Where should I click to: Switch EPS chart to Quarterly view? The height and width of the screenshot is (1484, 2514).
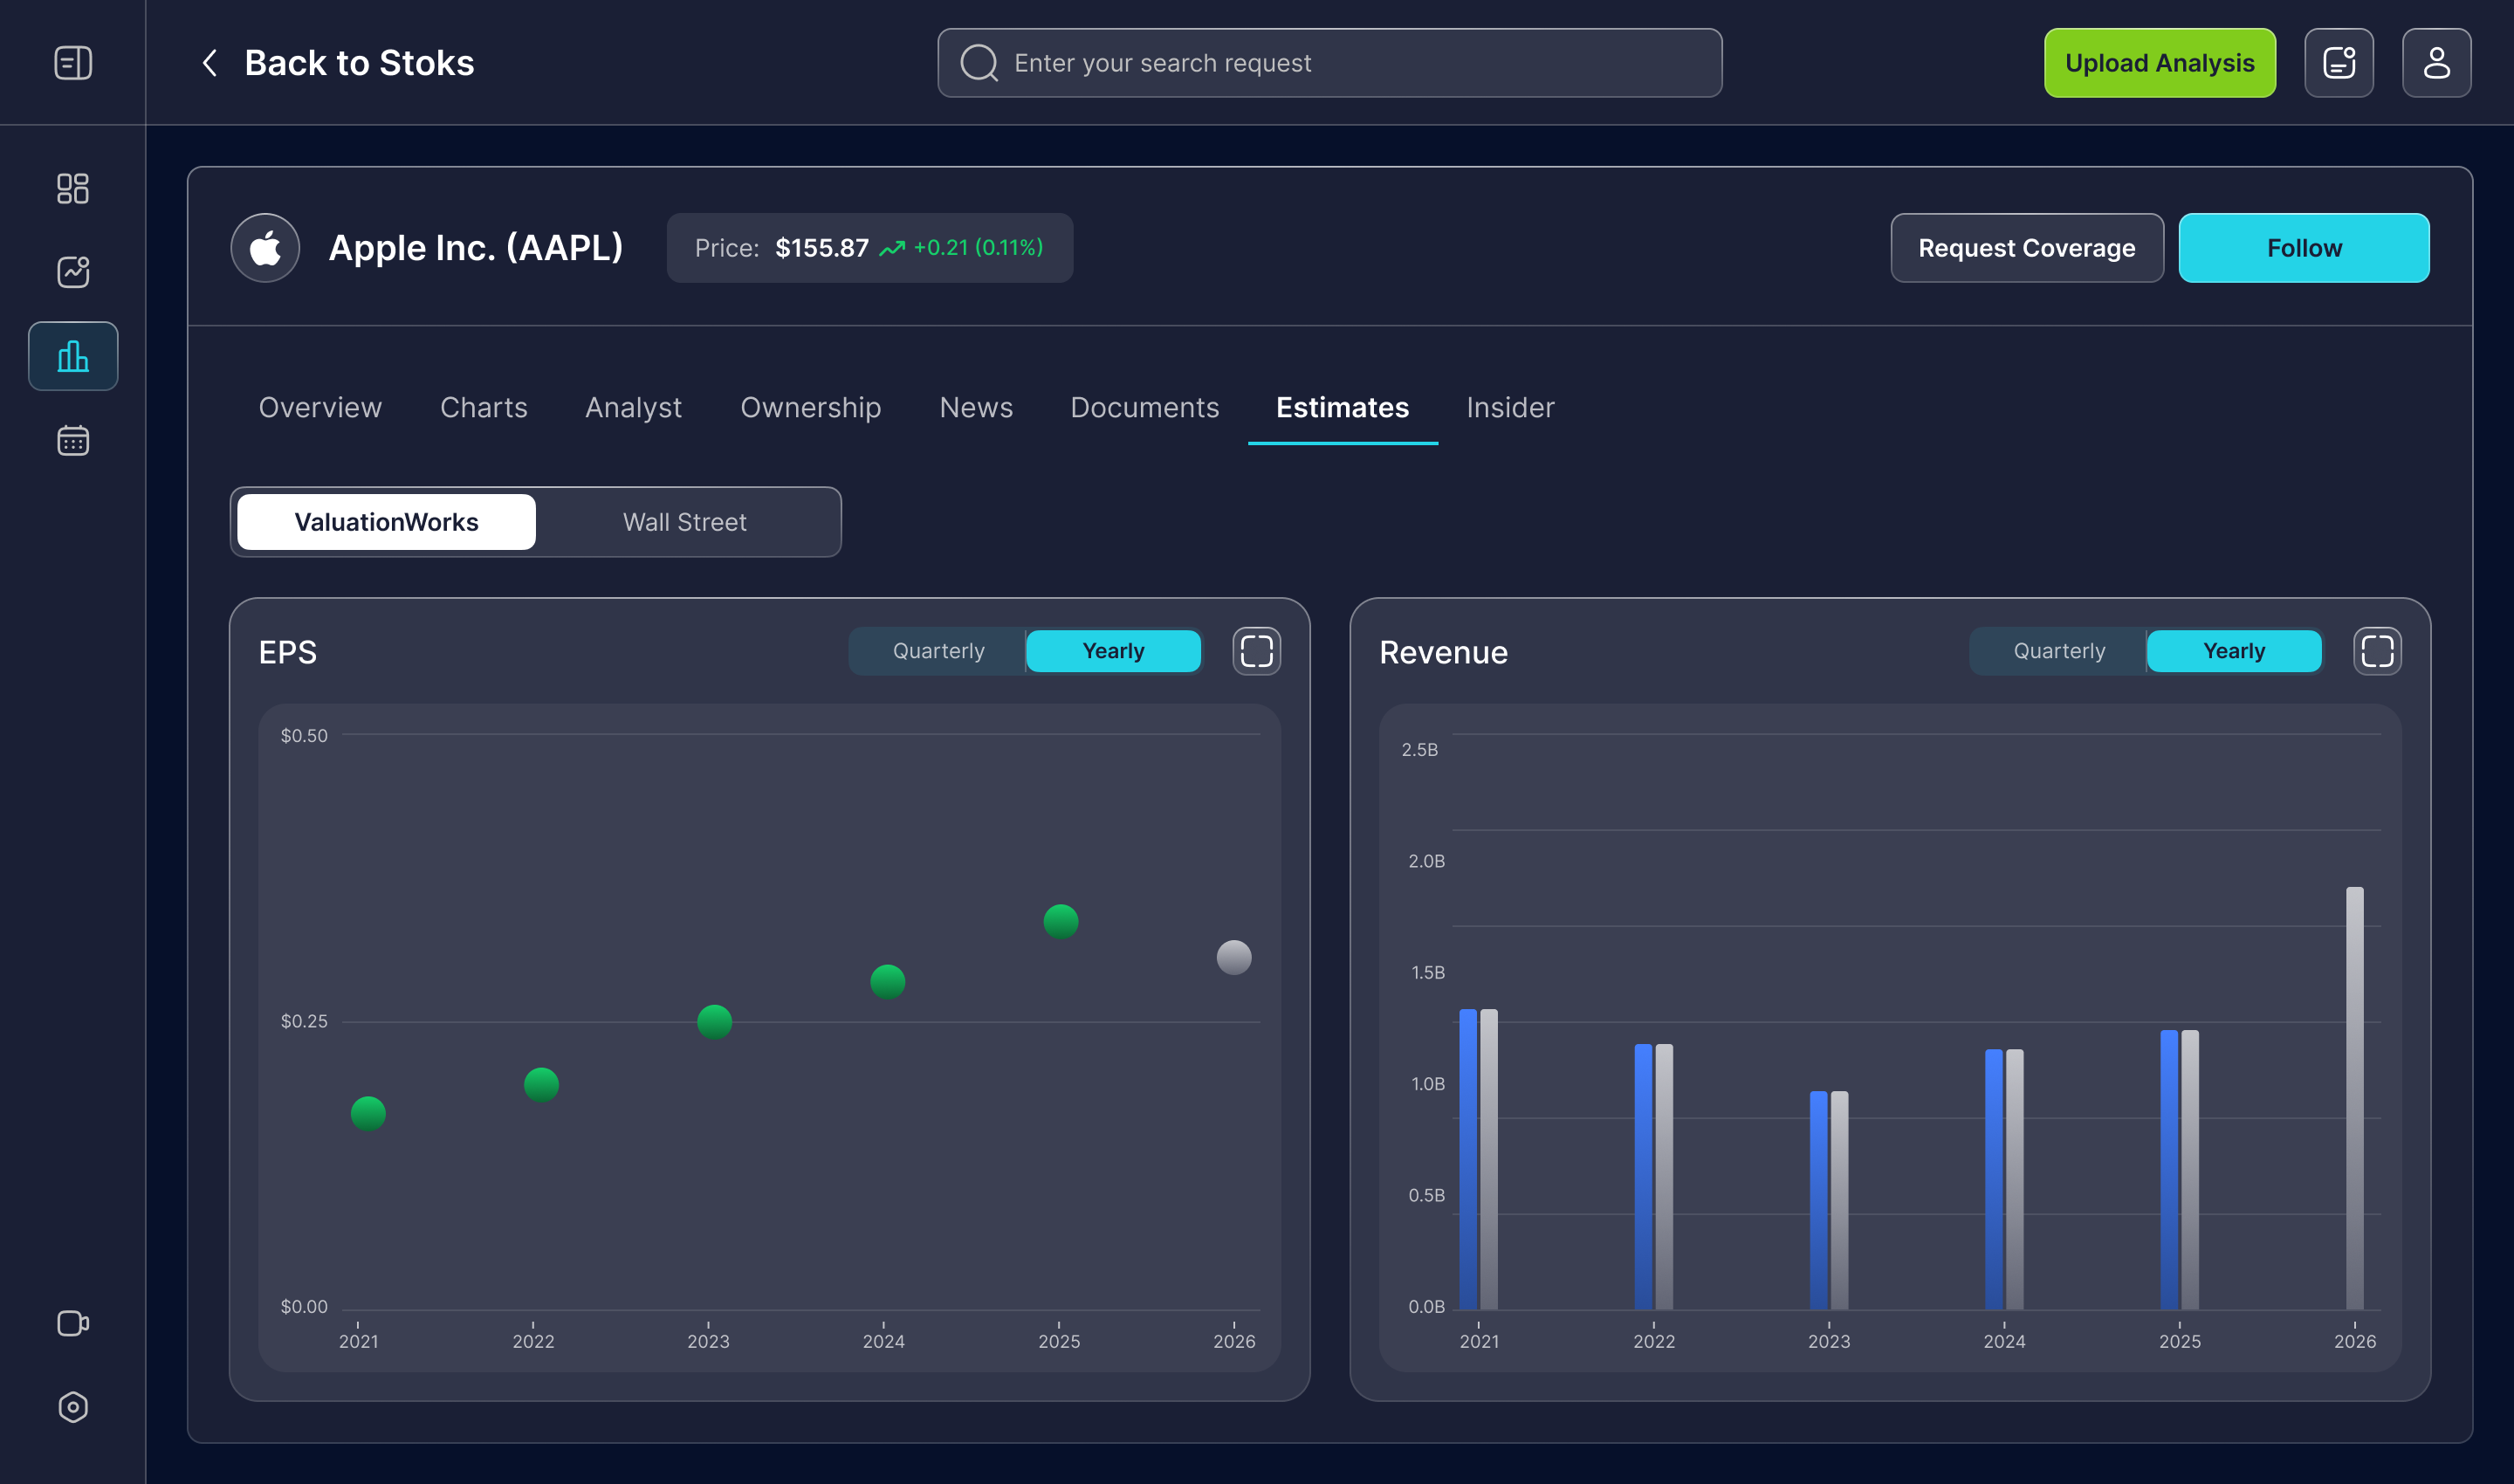click(937, 651)
